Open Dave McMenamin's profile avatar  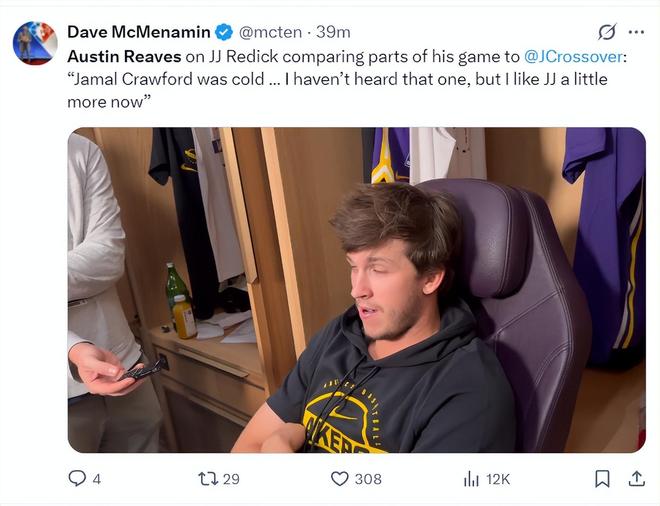coord(35,43)
